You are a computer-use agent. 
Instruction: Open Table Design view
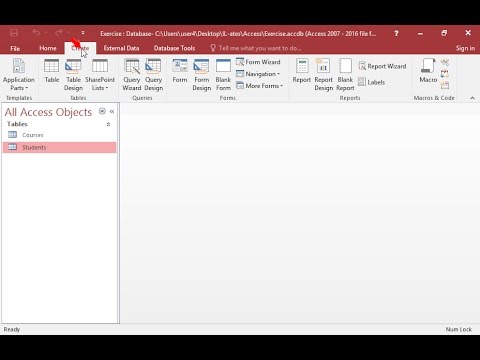(x=73, y=75)
